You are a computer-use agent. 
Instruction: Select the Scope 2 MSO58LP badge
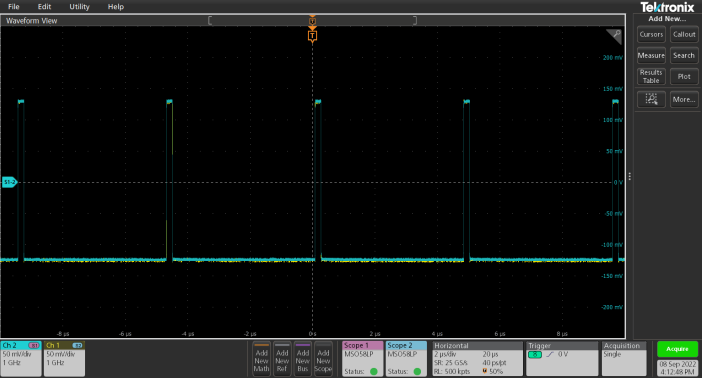(x=407, y=358)
